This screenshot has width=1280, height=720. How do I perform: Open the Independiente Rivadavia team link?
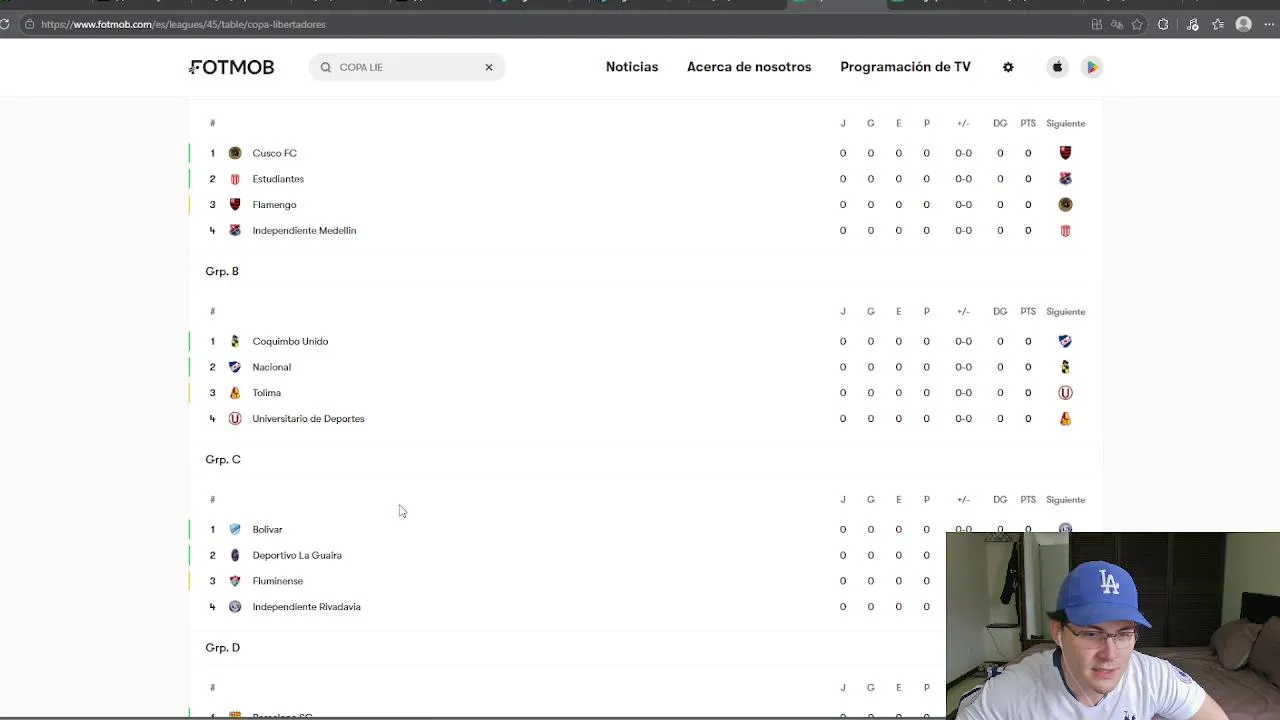point(306,607)
